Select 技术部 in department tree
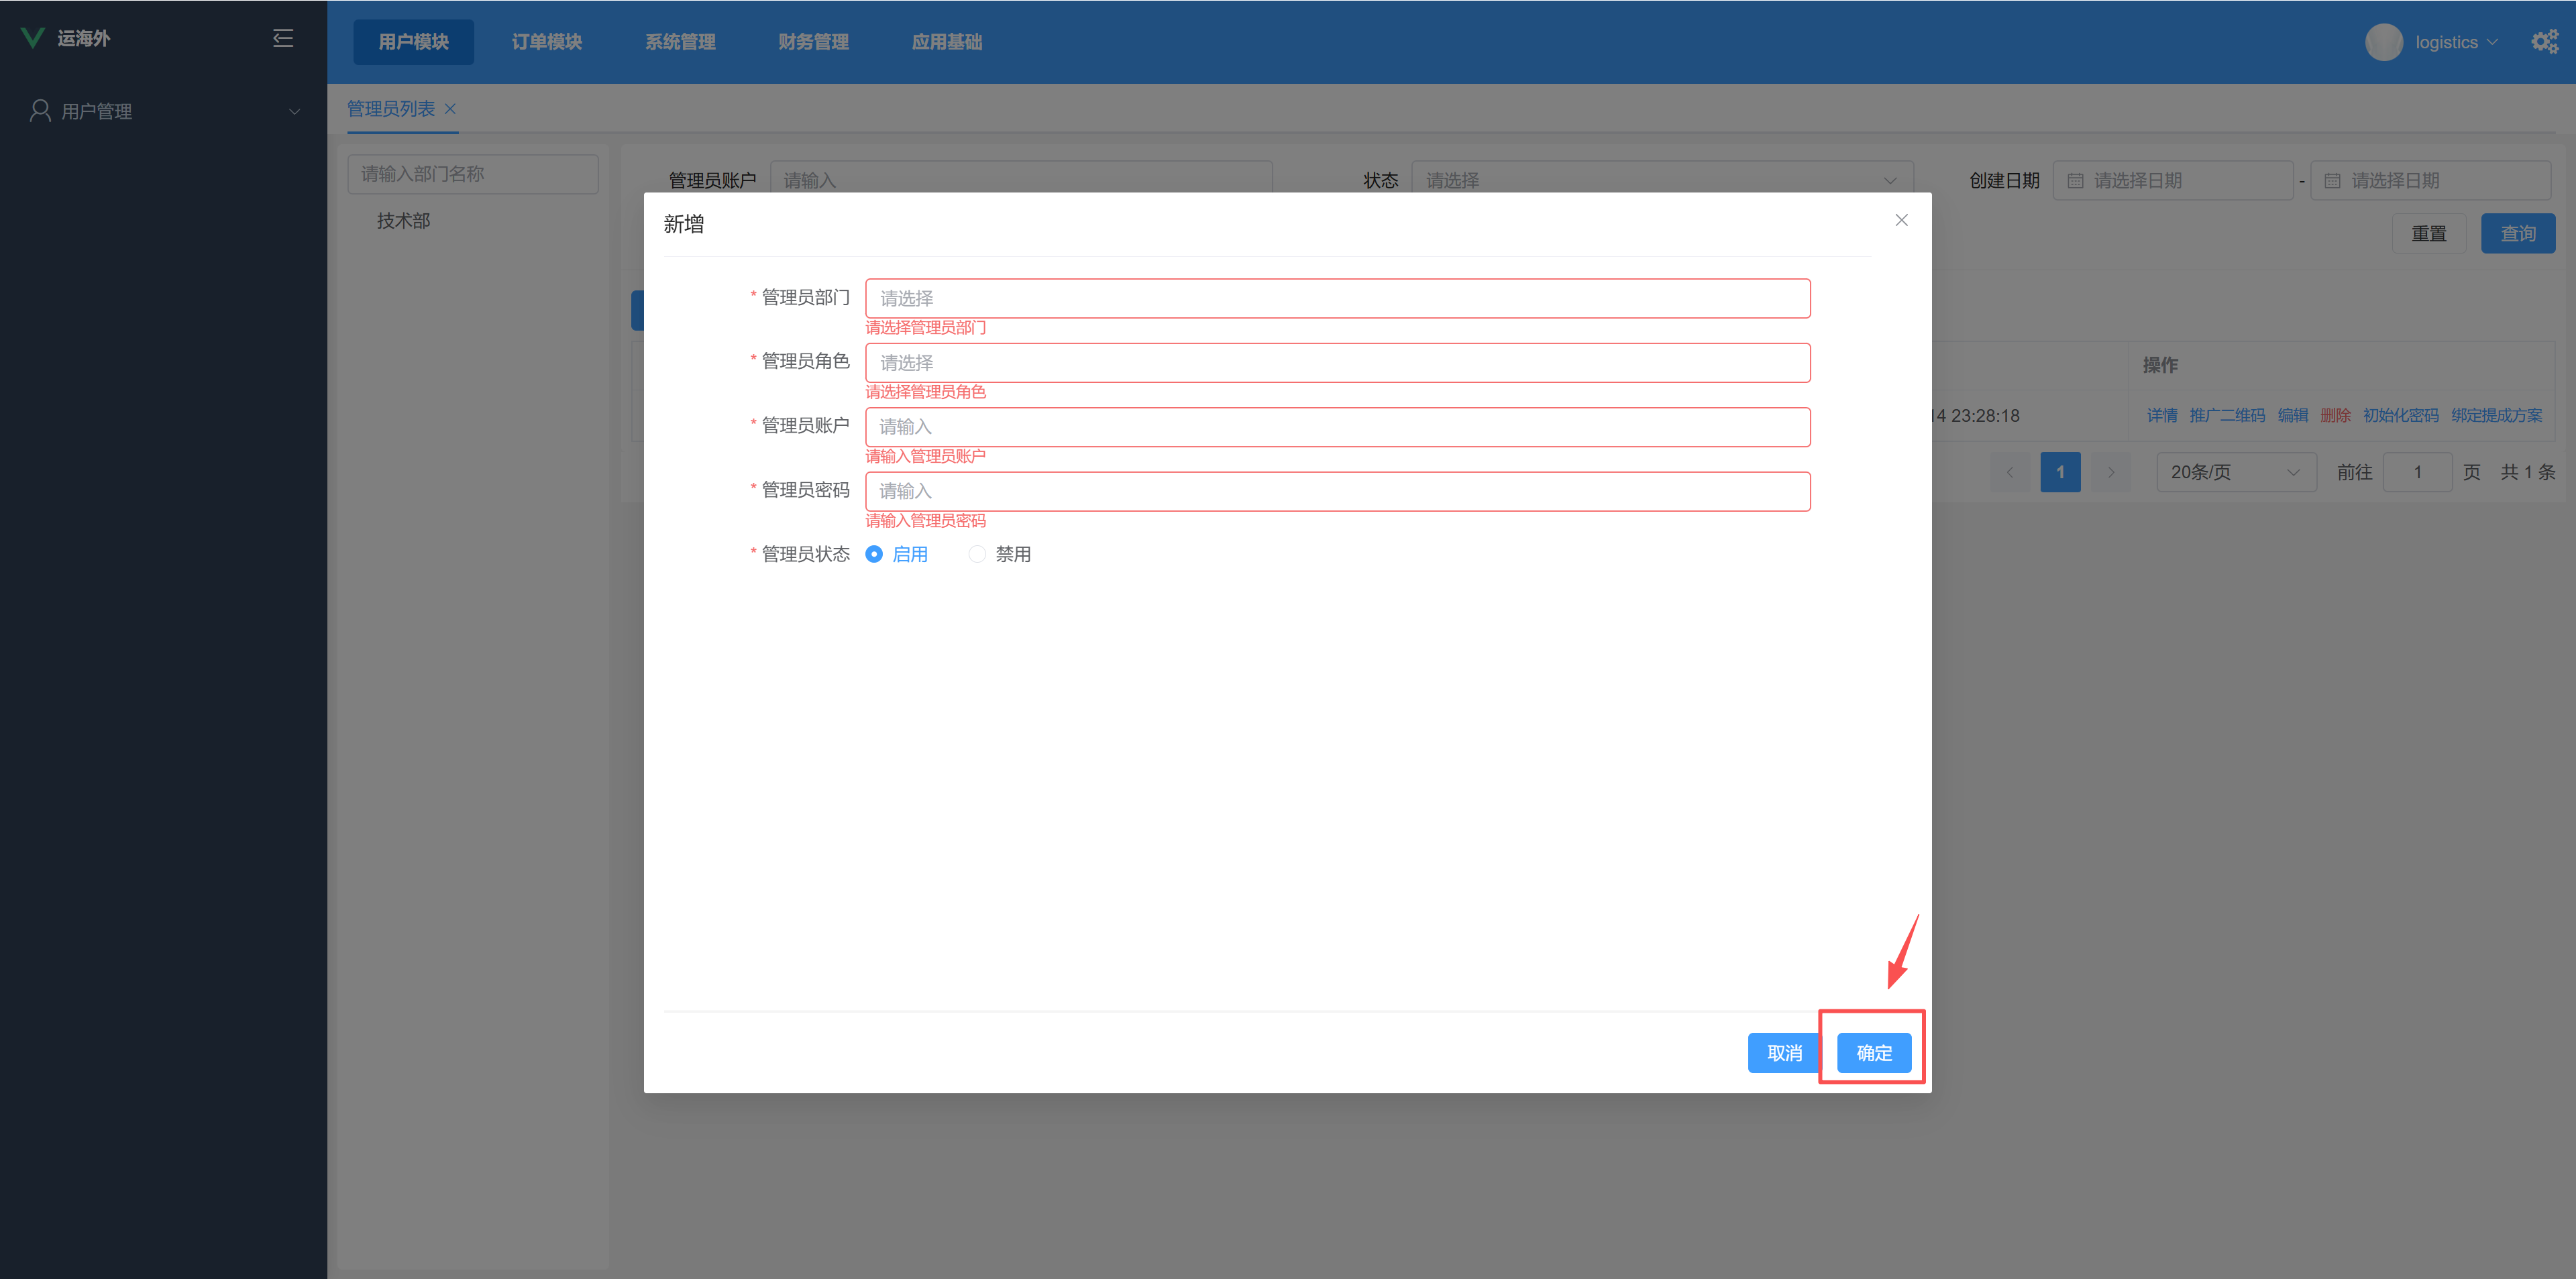2576x1279 pixels. 403,221
